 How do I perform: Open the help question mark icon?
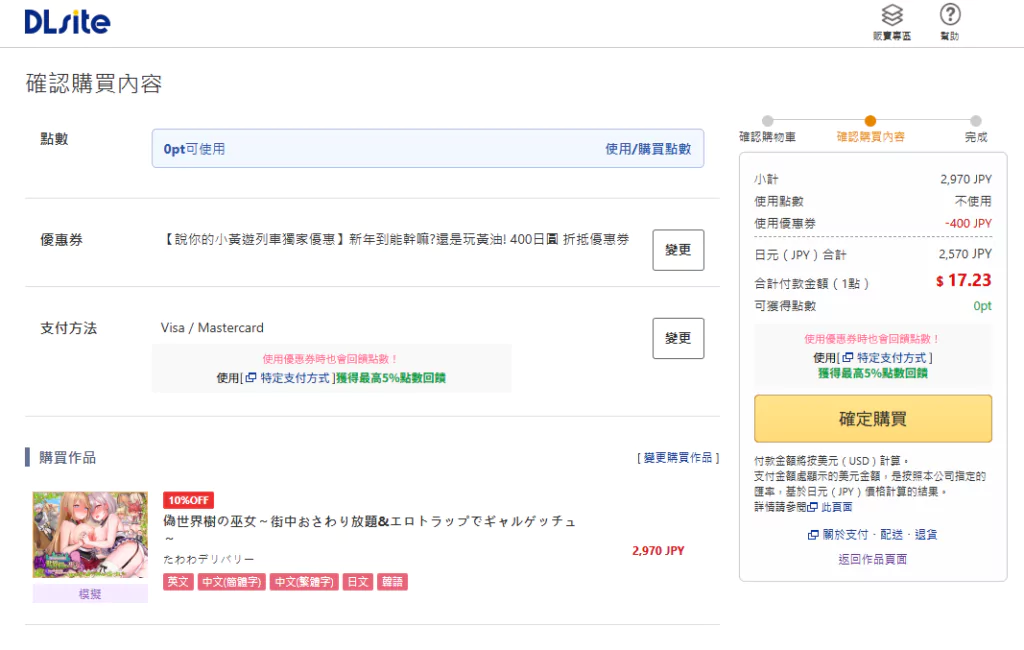tap(950, 15)
